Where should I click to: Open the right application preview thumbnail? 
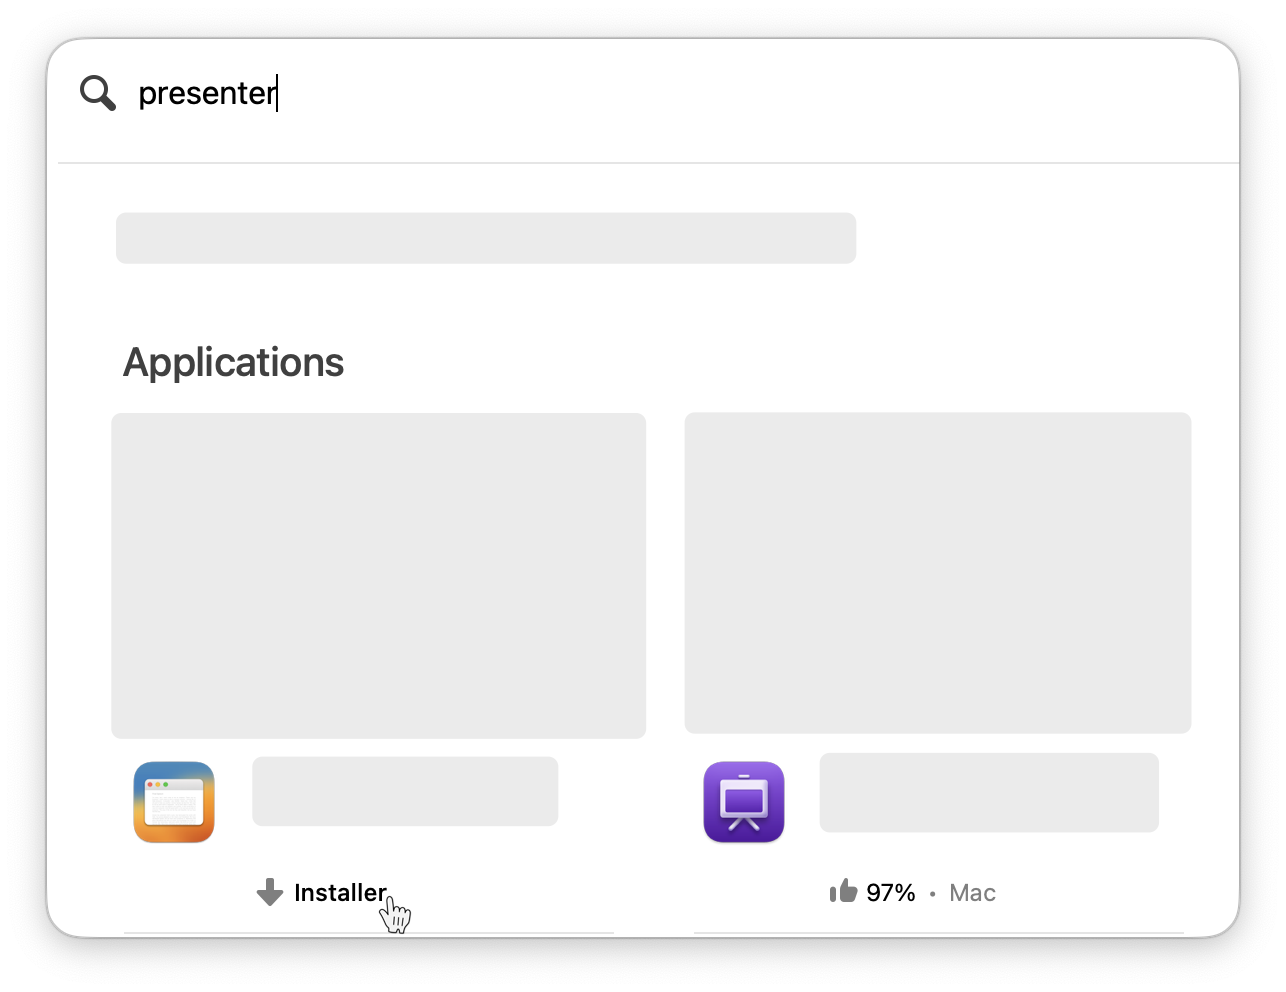tap(937, 572)
